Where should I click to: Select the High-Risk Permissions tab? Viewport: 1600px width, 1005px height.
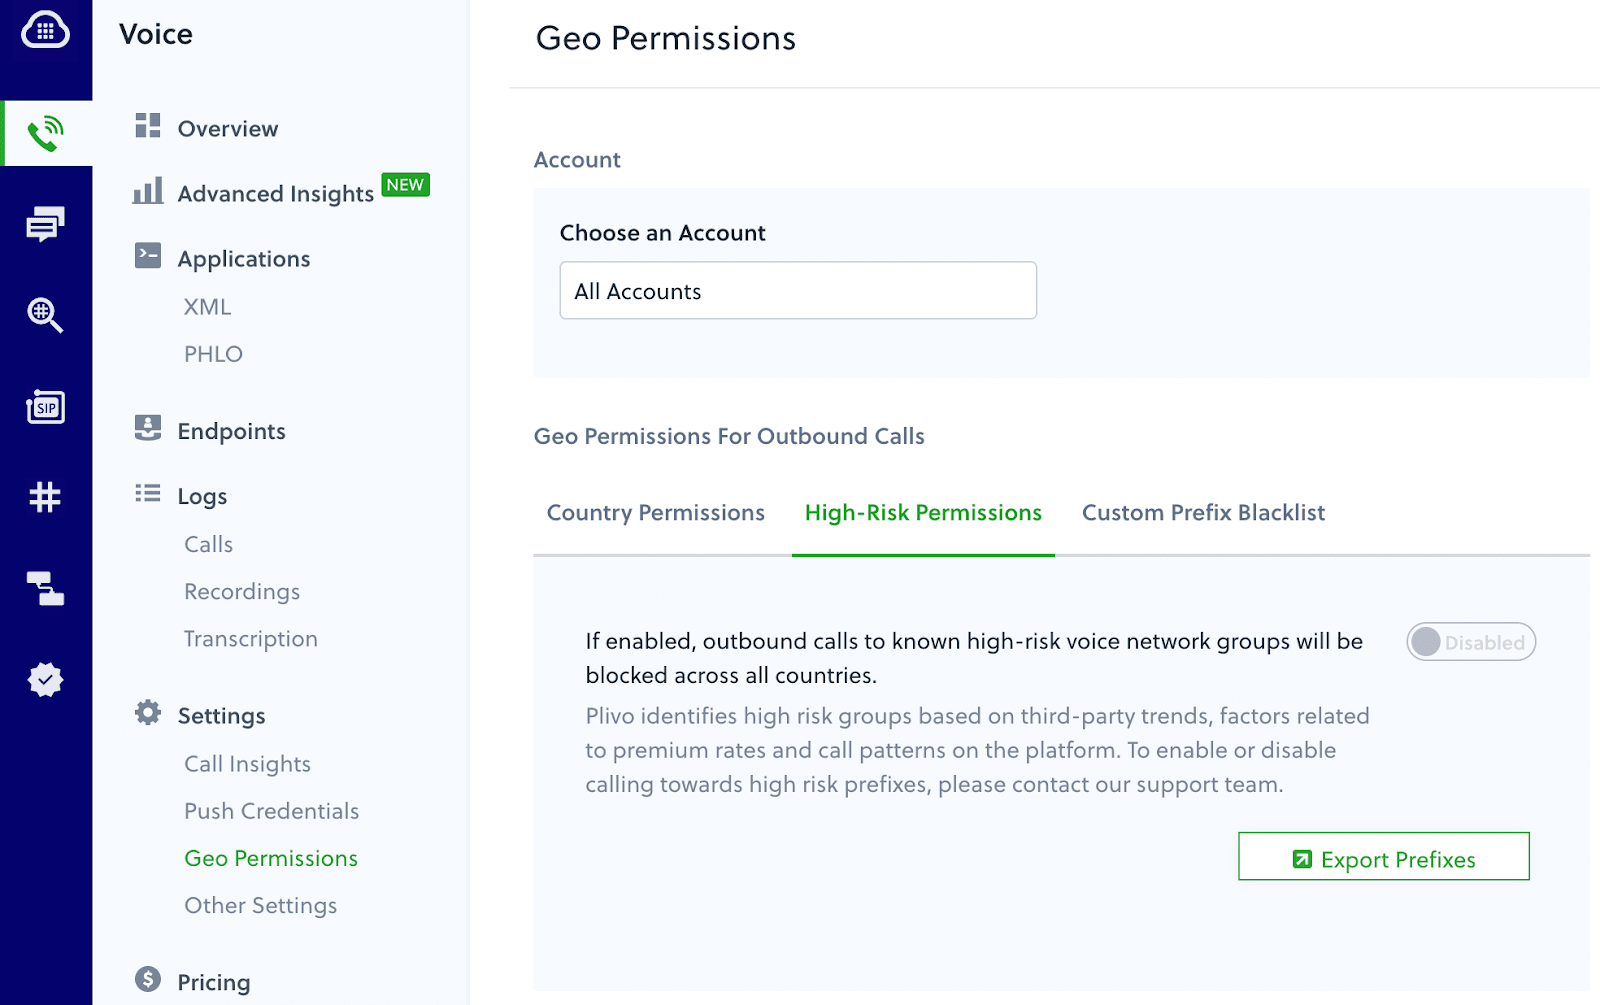pyautogui.click(x=923, y=513)
